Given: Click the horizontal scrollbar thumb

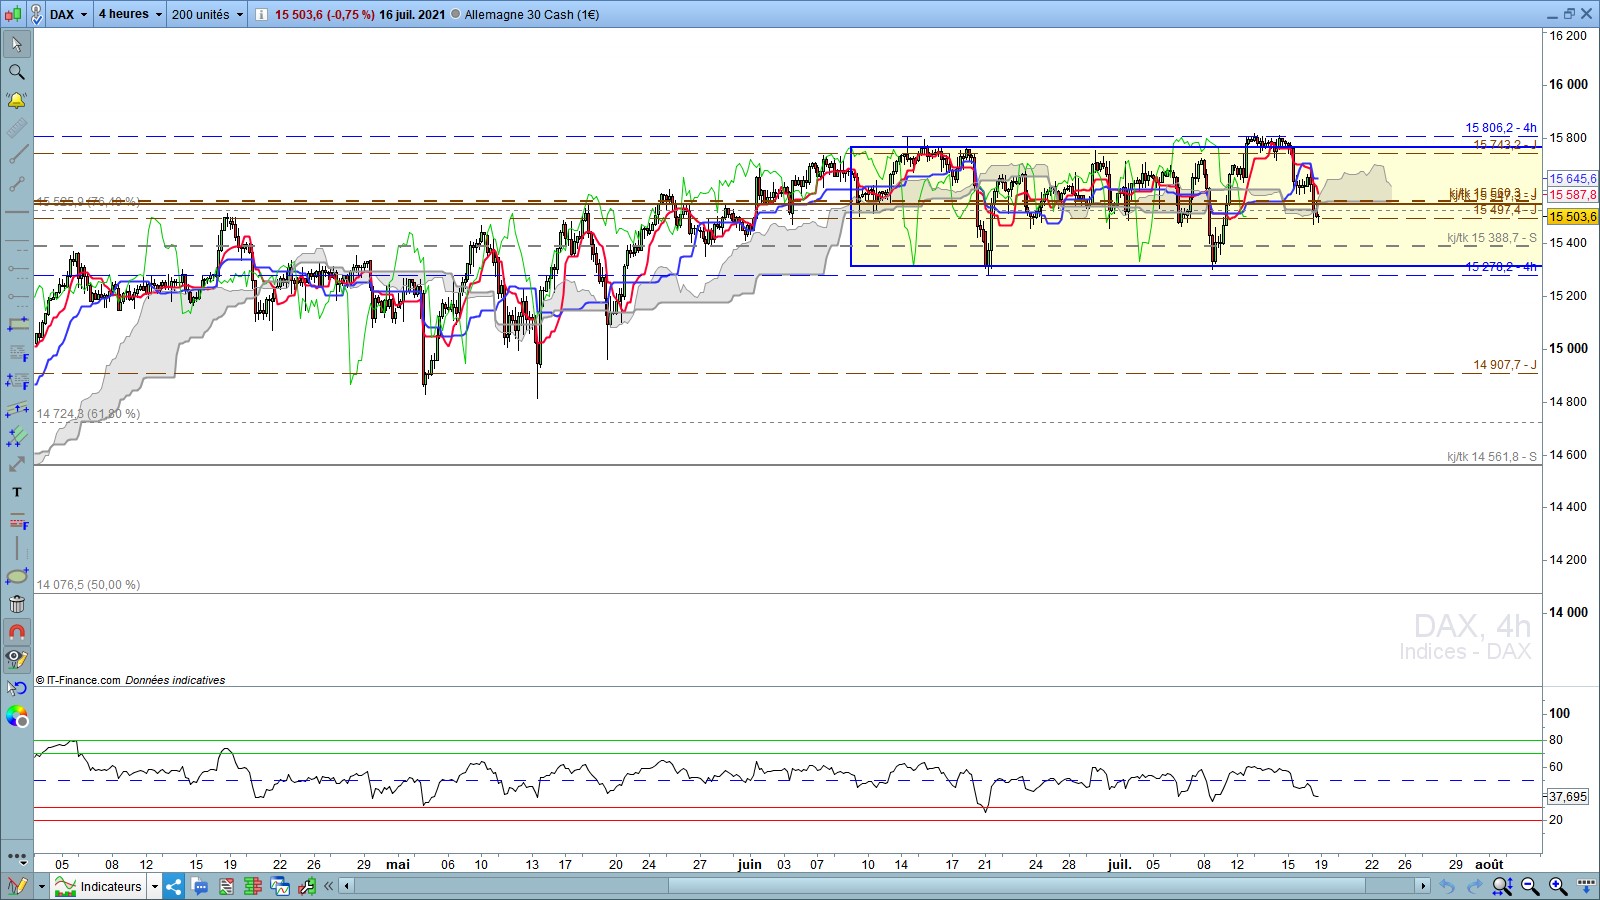Looking at the screenshot, I should point(1016,886).
